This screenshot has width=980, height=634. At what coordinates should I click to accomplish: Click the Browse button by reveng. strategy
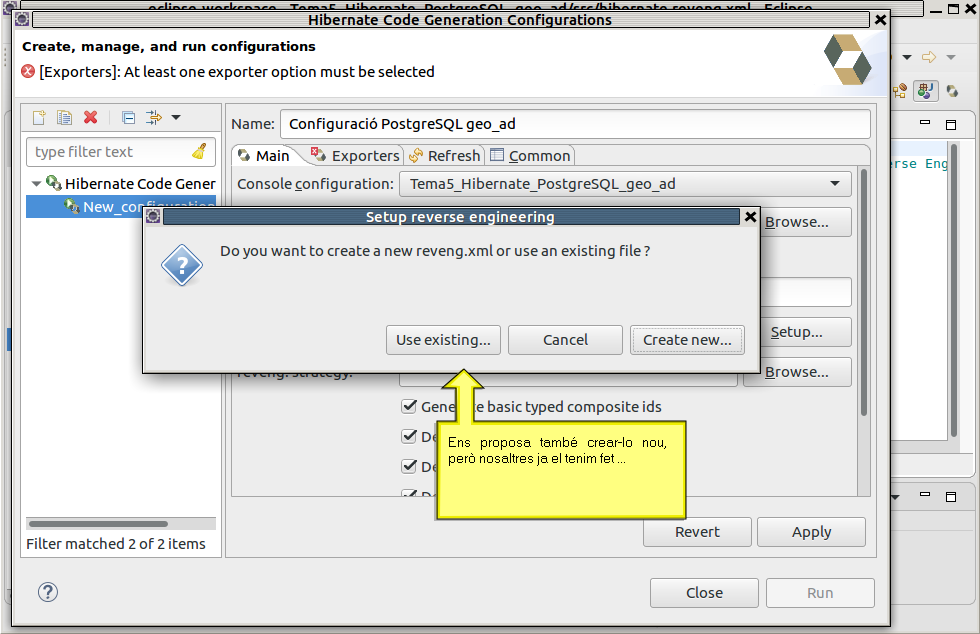coord(797,372)
